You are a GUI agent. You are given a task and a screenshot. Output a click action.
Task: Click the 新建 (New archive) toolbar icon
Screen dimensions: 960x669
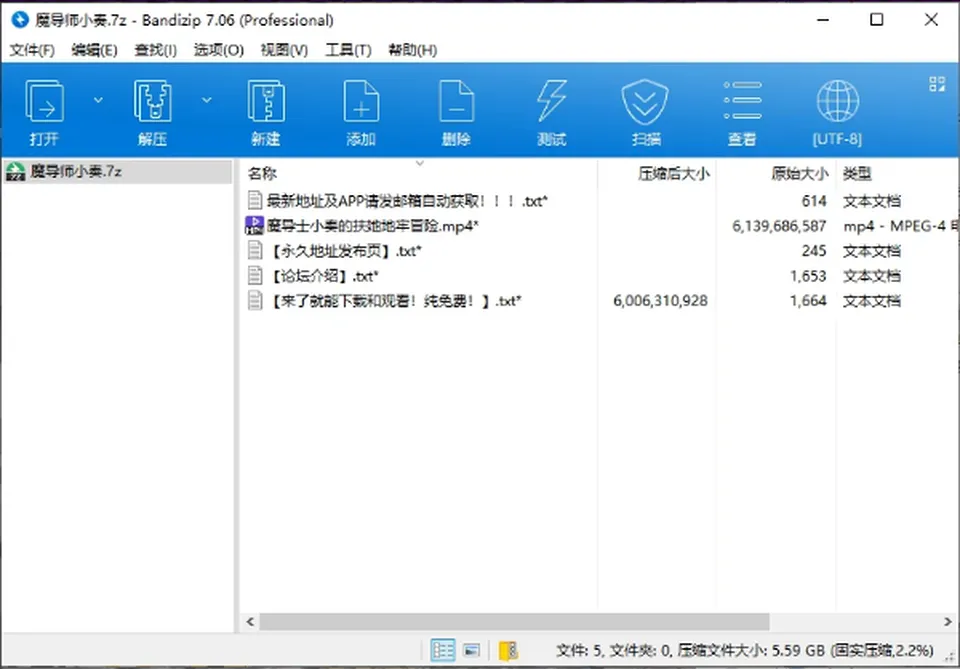pyautogui.click(x=266, y=102)
